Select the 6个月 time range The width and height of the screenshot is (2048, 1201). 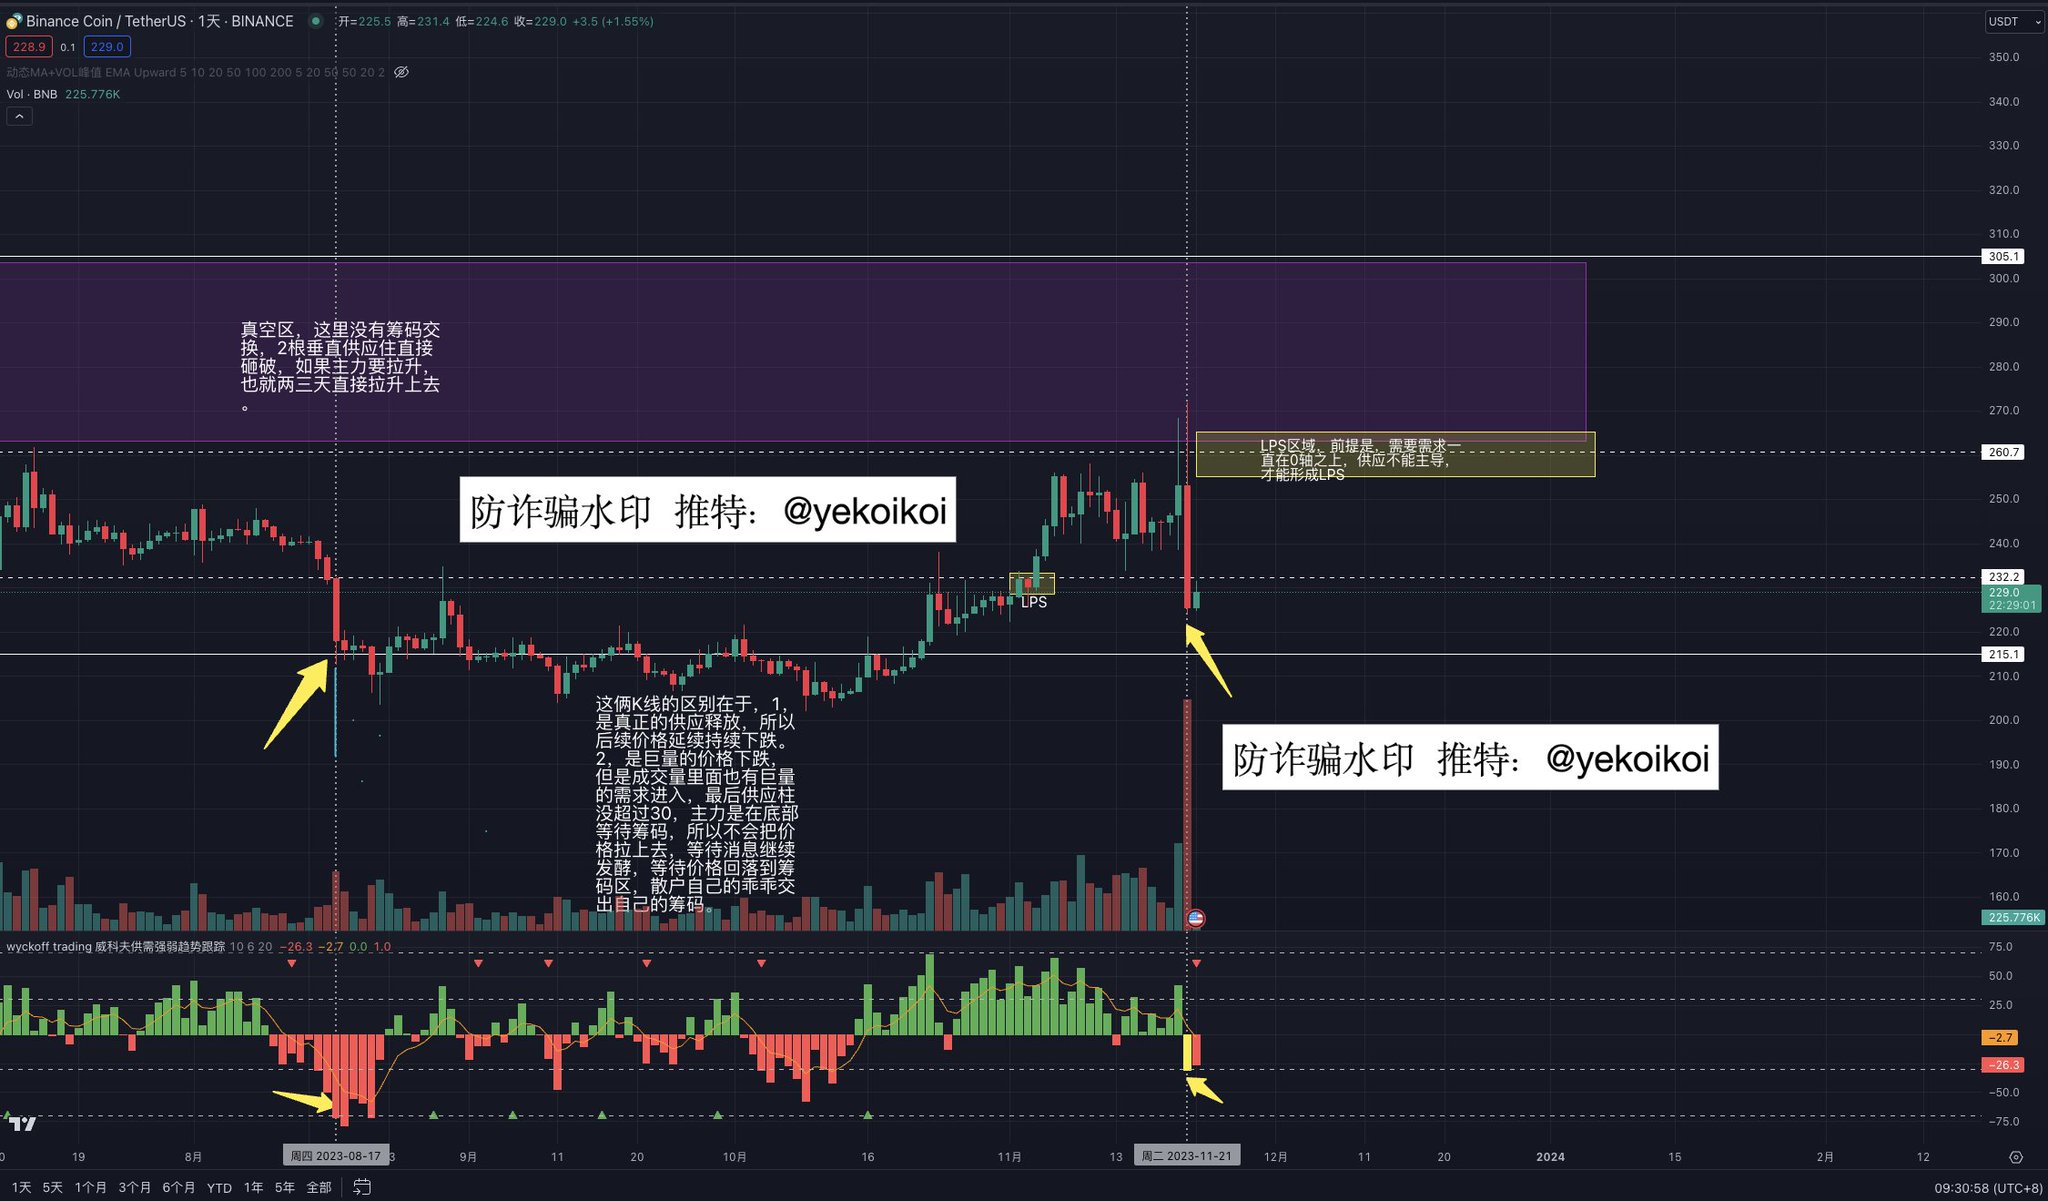(178, 1187)
